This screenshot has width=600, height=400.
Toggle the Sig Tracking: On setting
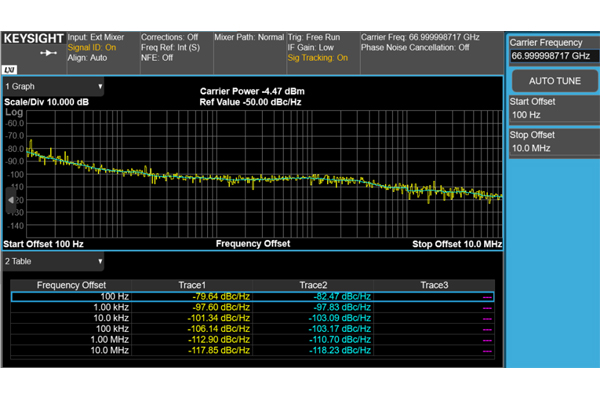[318, 58]
